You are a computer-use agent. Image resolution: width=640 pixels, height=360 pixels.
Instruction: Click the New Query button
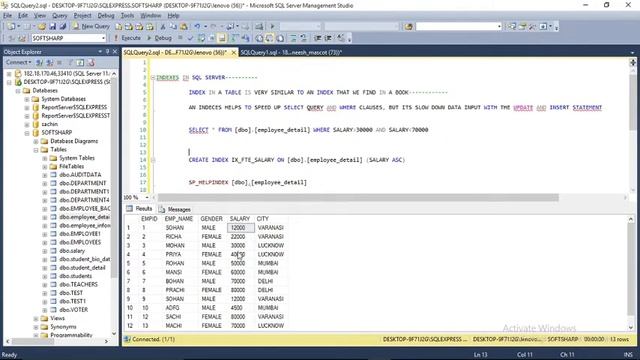(91, 27)
